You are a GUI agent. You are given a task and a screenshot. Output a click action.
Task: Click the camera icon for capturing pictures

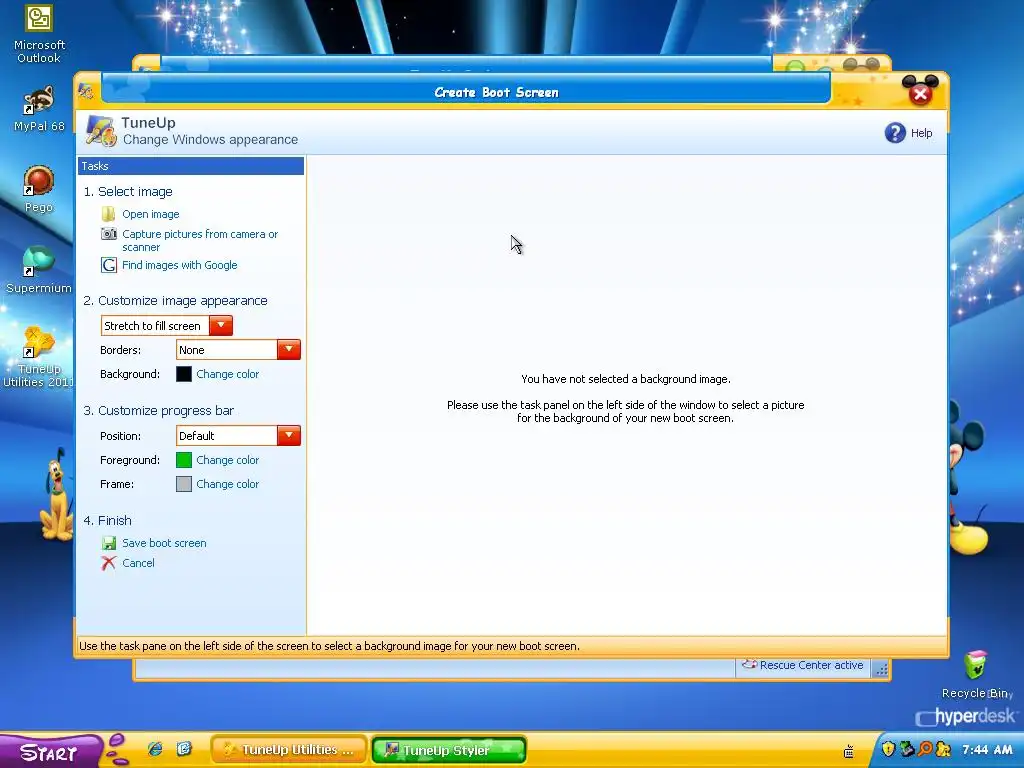[108, 234]
